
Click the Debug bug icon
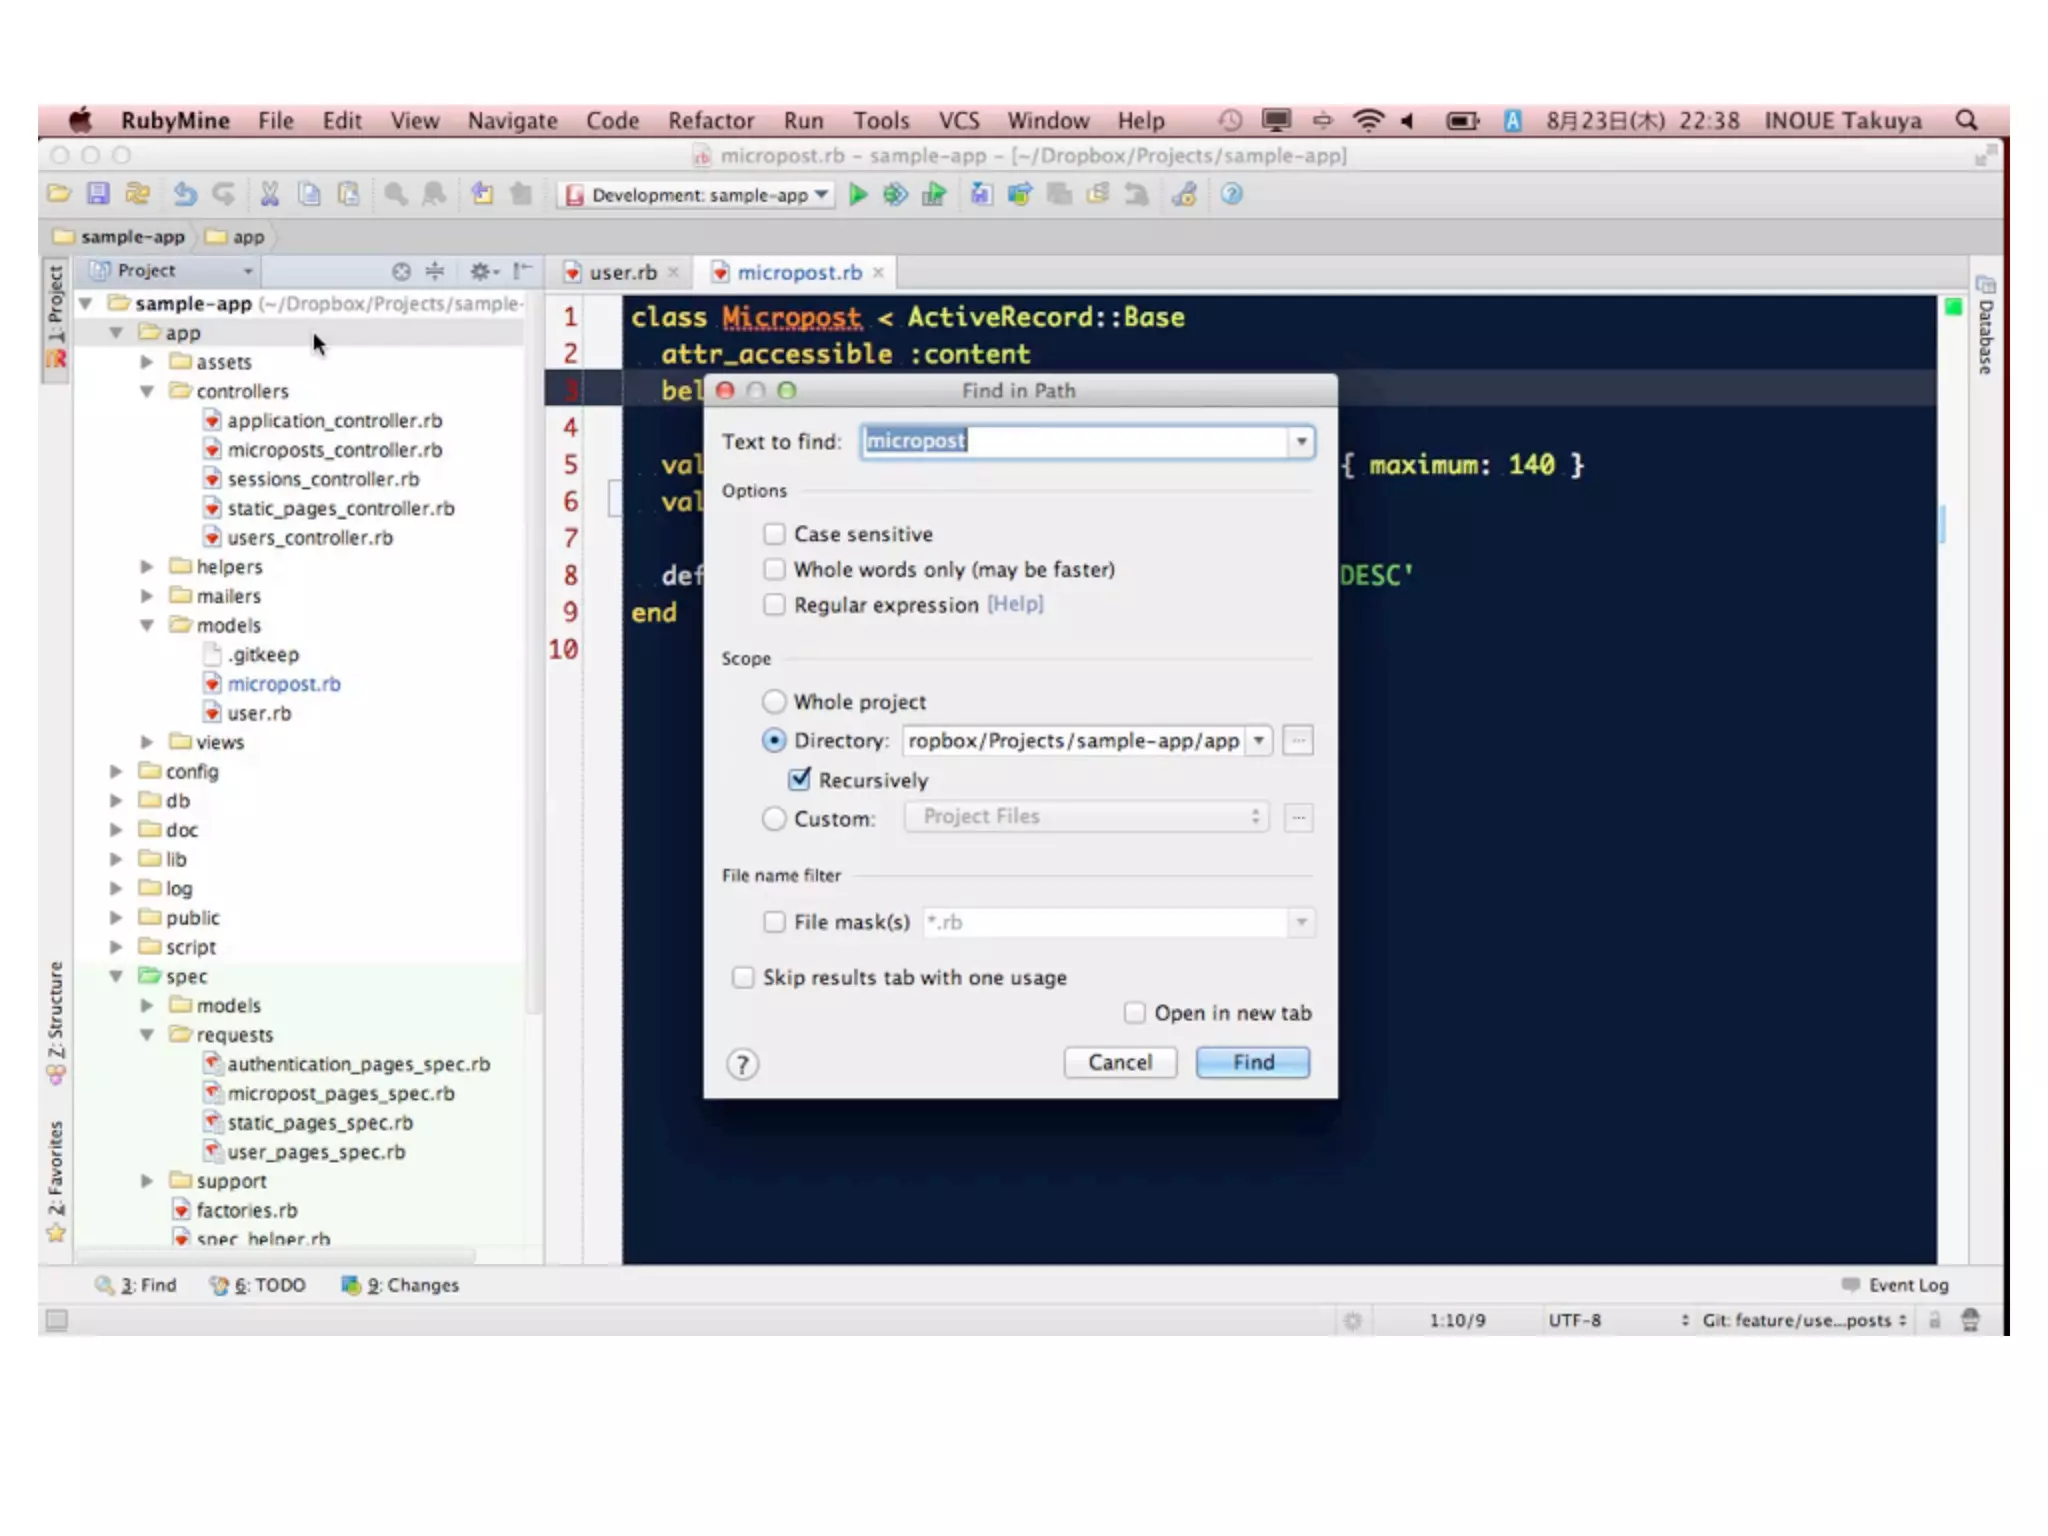[895, 194]
